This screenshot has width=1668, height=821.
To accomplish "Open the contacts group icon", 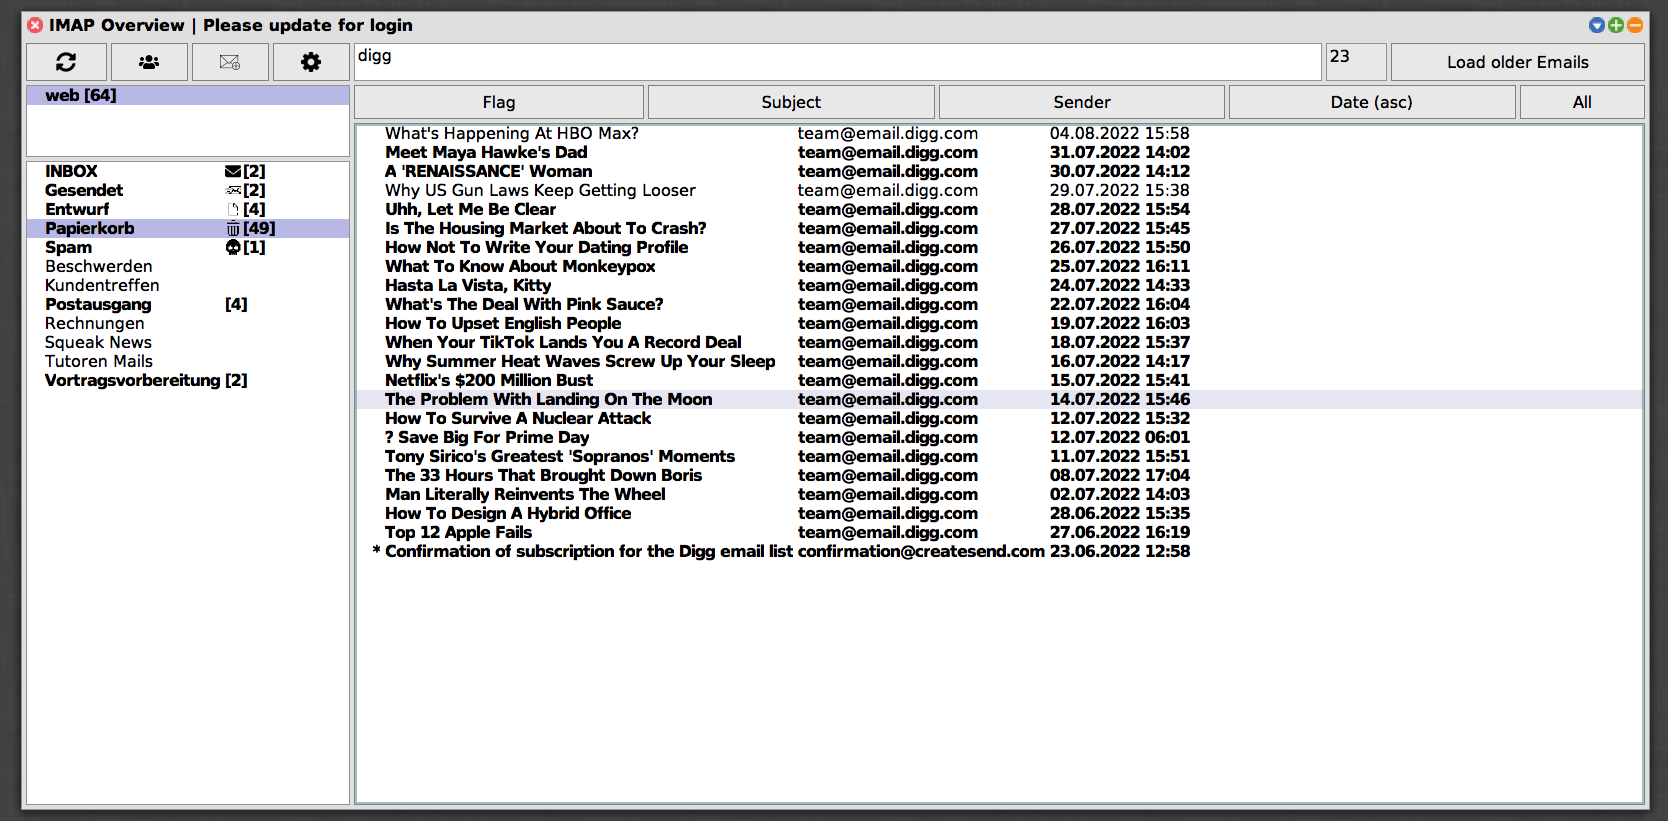I will 149,62.
